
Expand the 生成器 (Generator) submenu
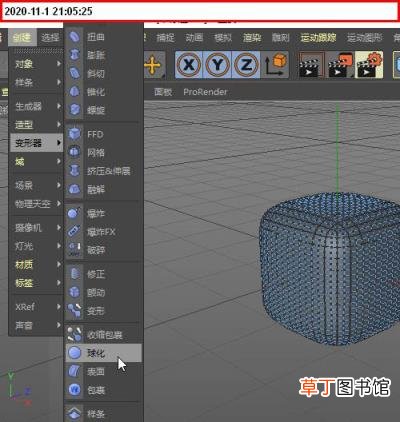[37, 106]
